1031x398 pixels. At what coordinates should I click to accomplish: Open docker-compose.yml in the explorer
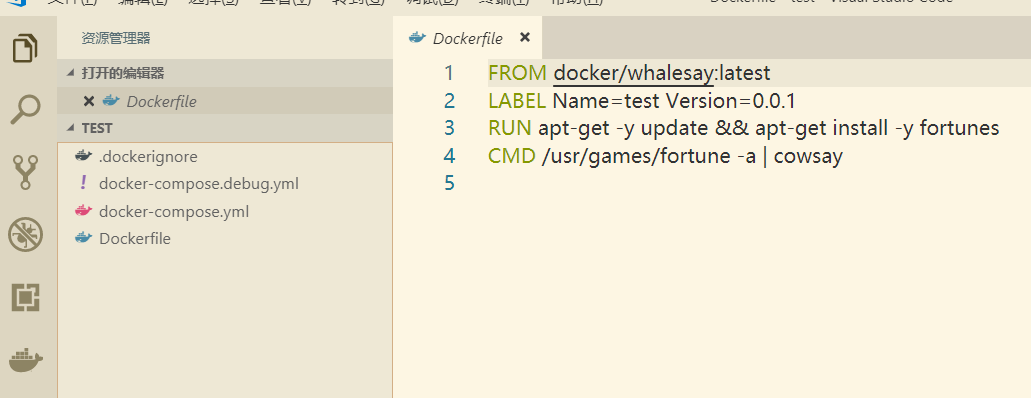pos(225,211)
